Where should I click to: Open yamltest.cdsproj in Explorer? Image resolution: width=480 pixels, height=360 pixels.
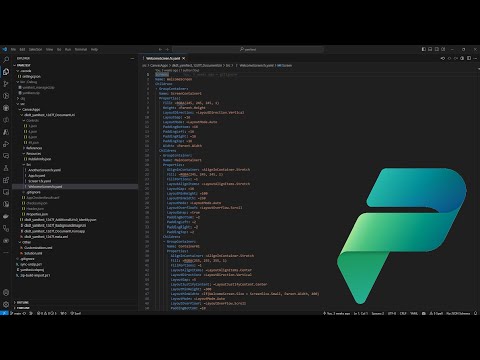(32, 270)
